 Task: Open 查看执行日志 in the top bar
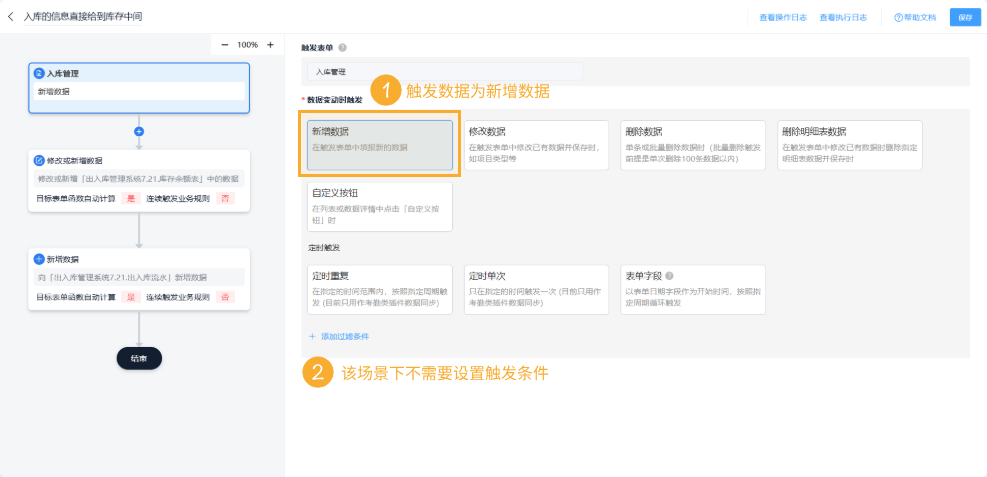(842, 17)
